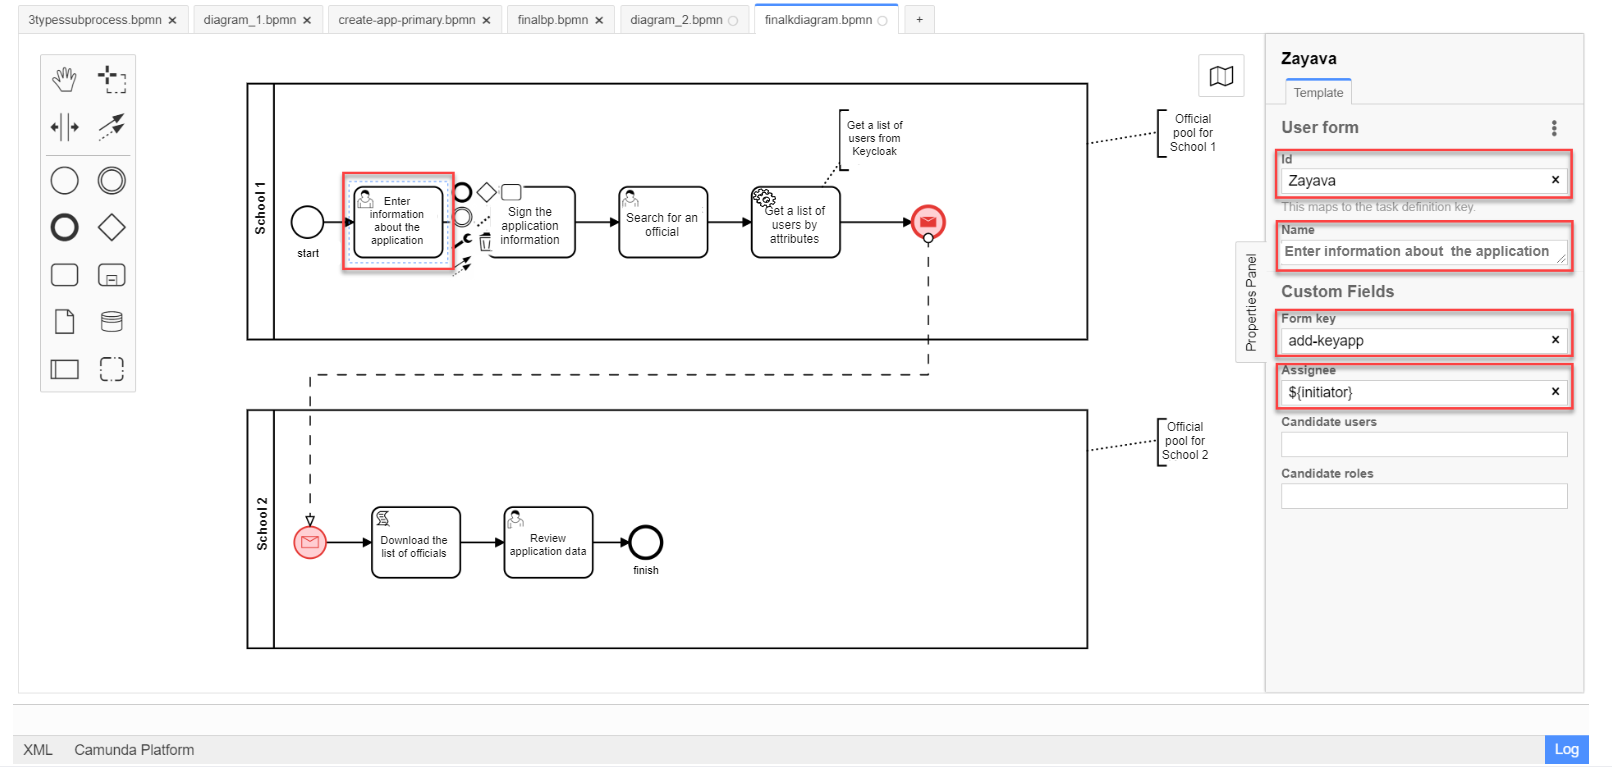Clear the Id field value
Screen dimensions: 1613x769
click(x=1555, y=180)
